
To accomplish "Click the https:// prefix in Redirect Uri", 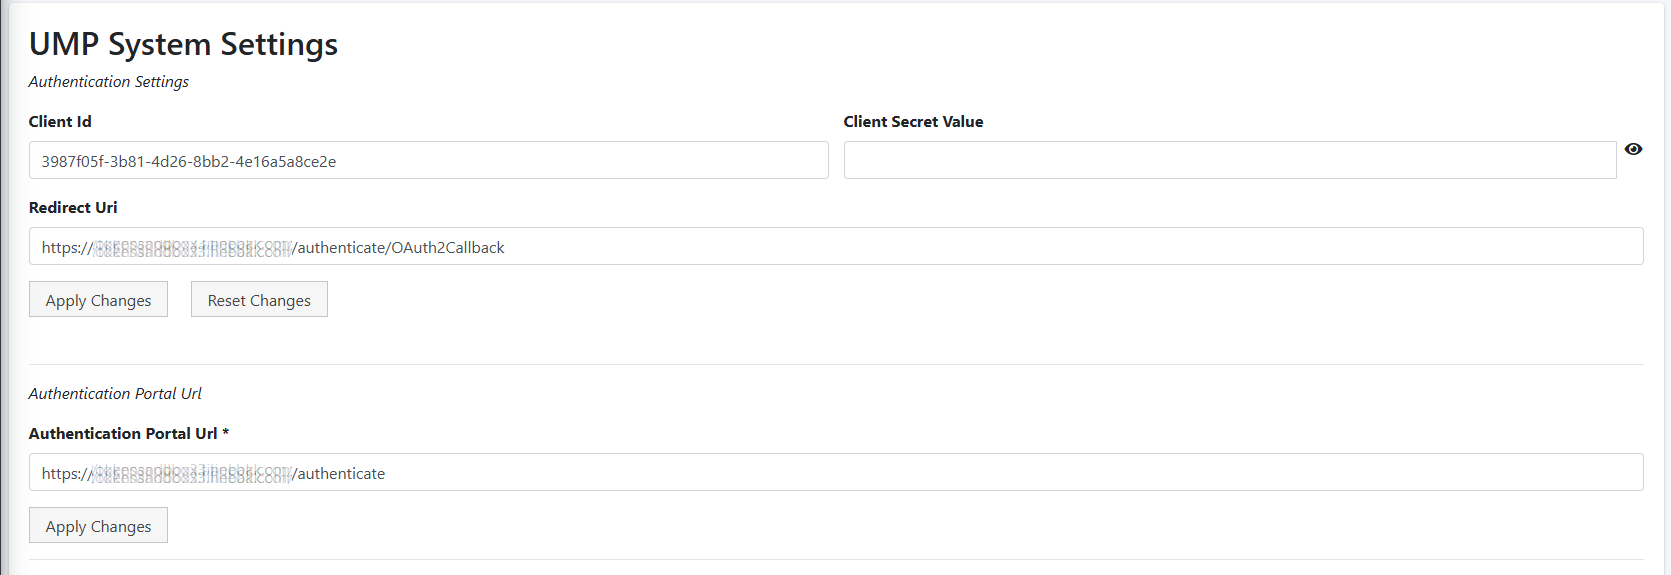I will tap(66, 248).
